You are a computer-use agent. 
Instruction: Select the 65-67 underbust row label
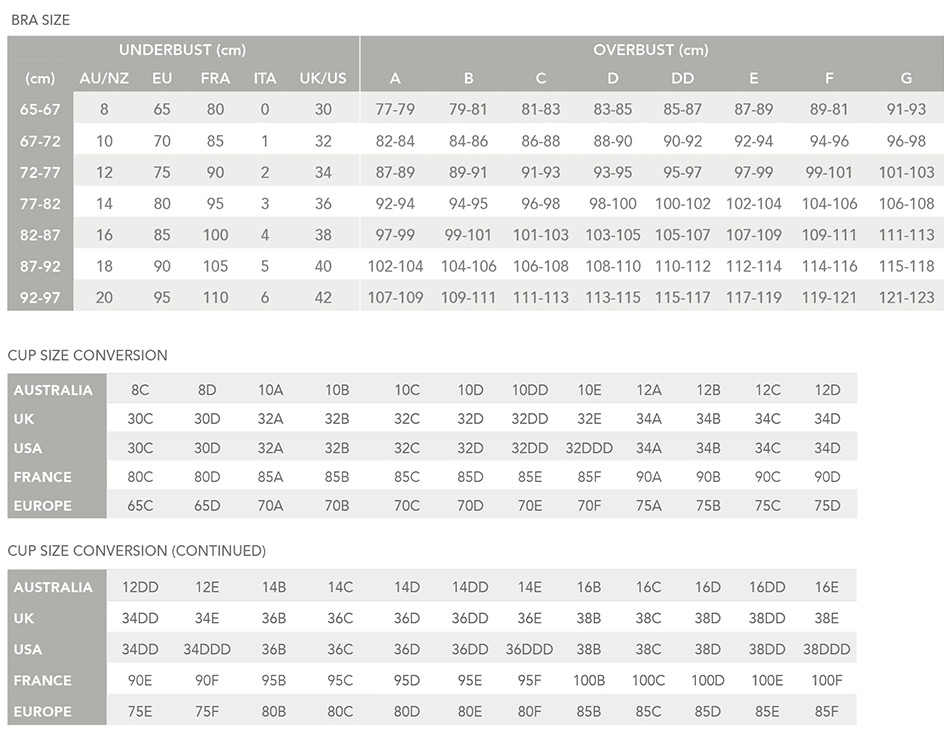(40, 110)
